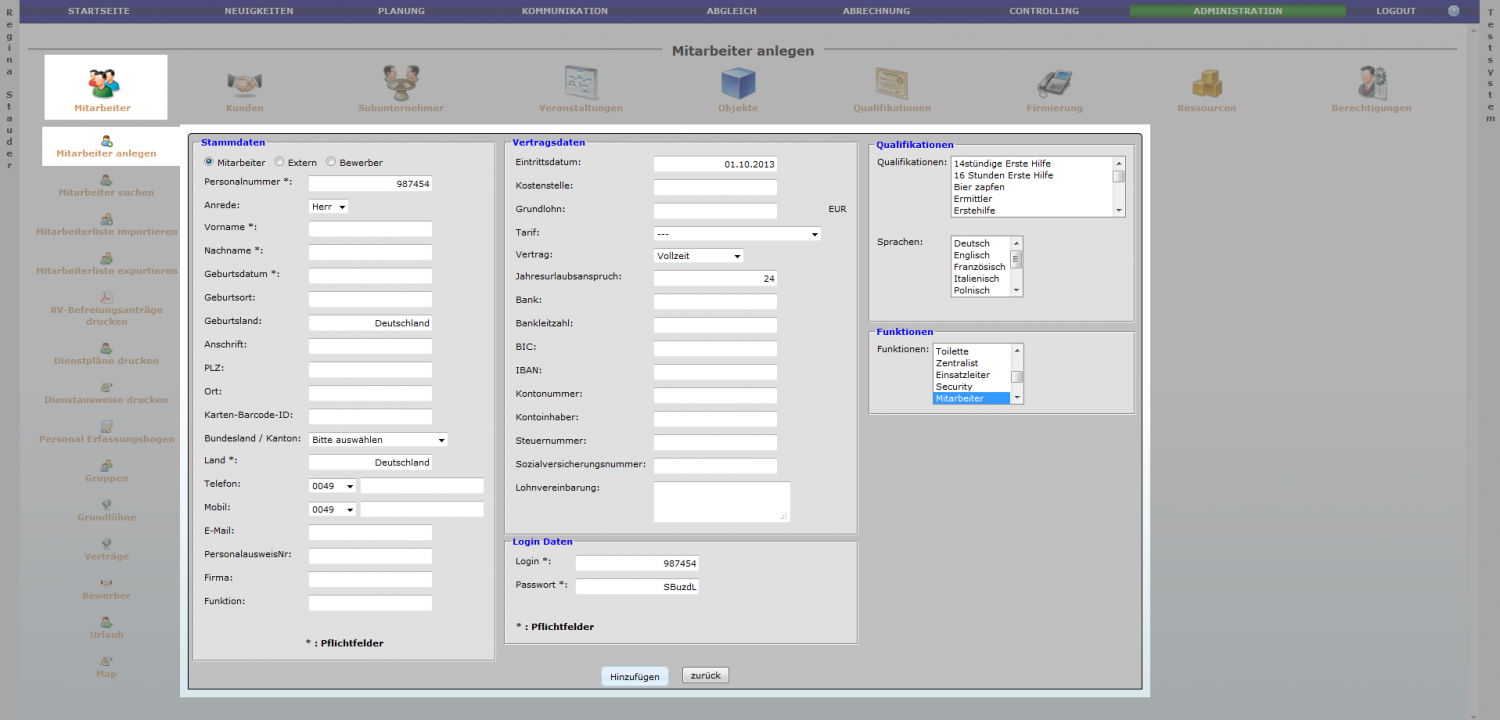
Task: Click the Qualifikationen list scrollbar
Action: pos(1120,187)
